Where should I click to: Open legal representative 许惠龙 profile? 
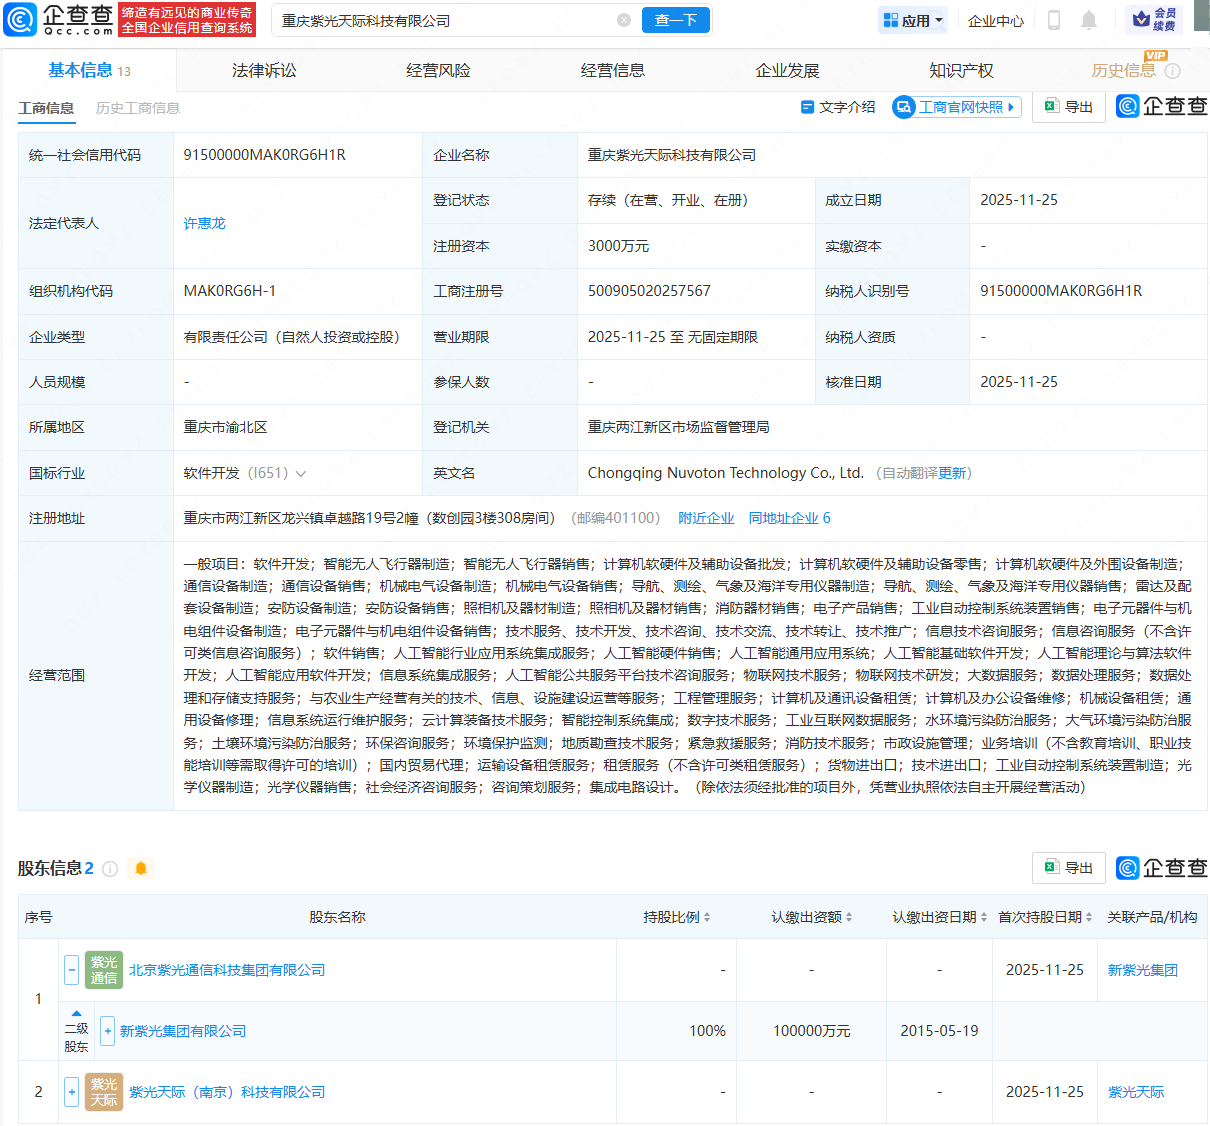point(204,223)
